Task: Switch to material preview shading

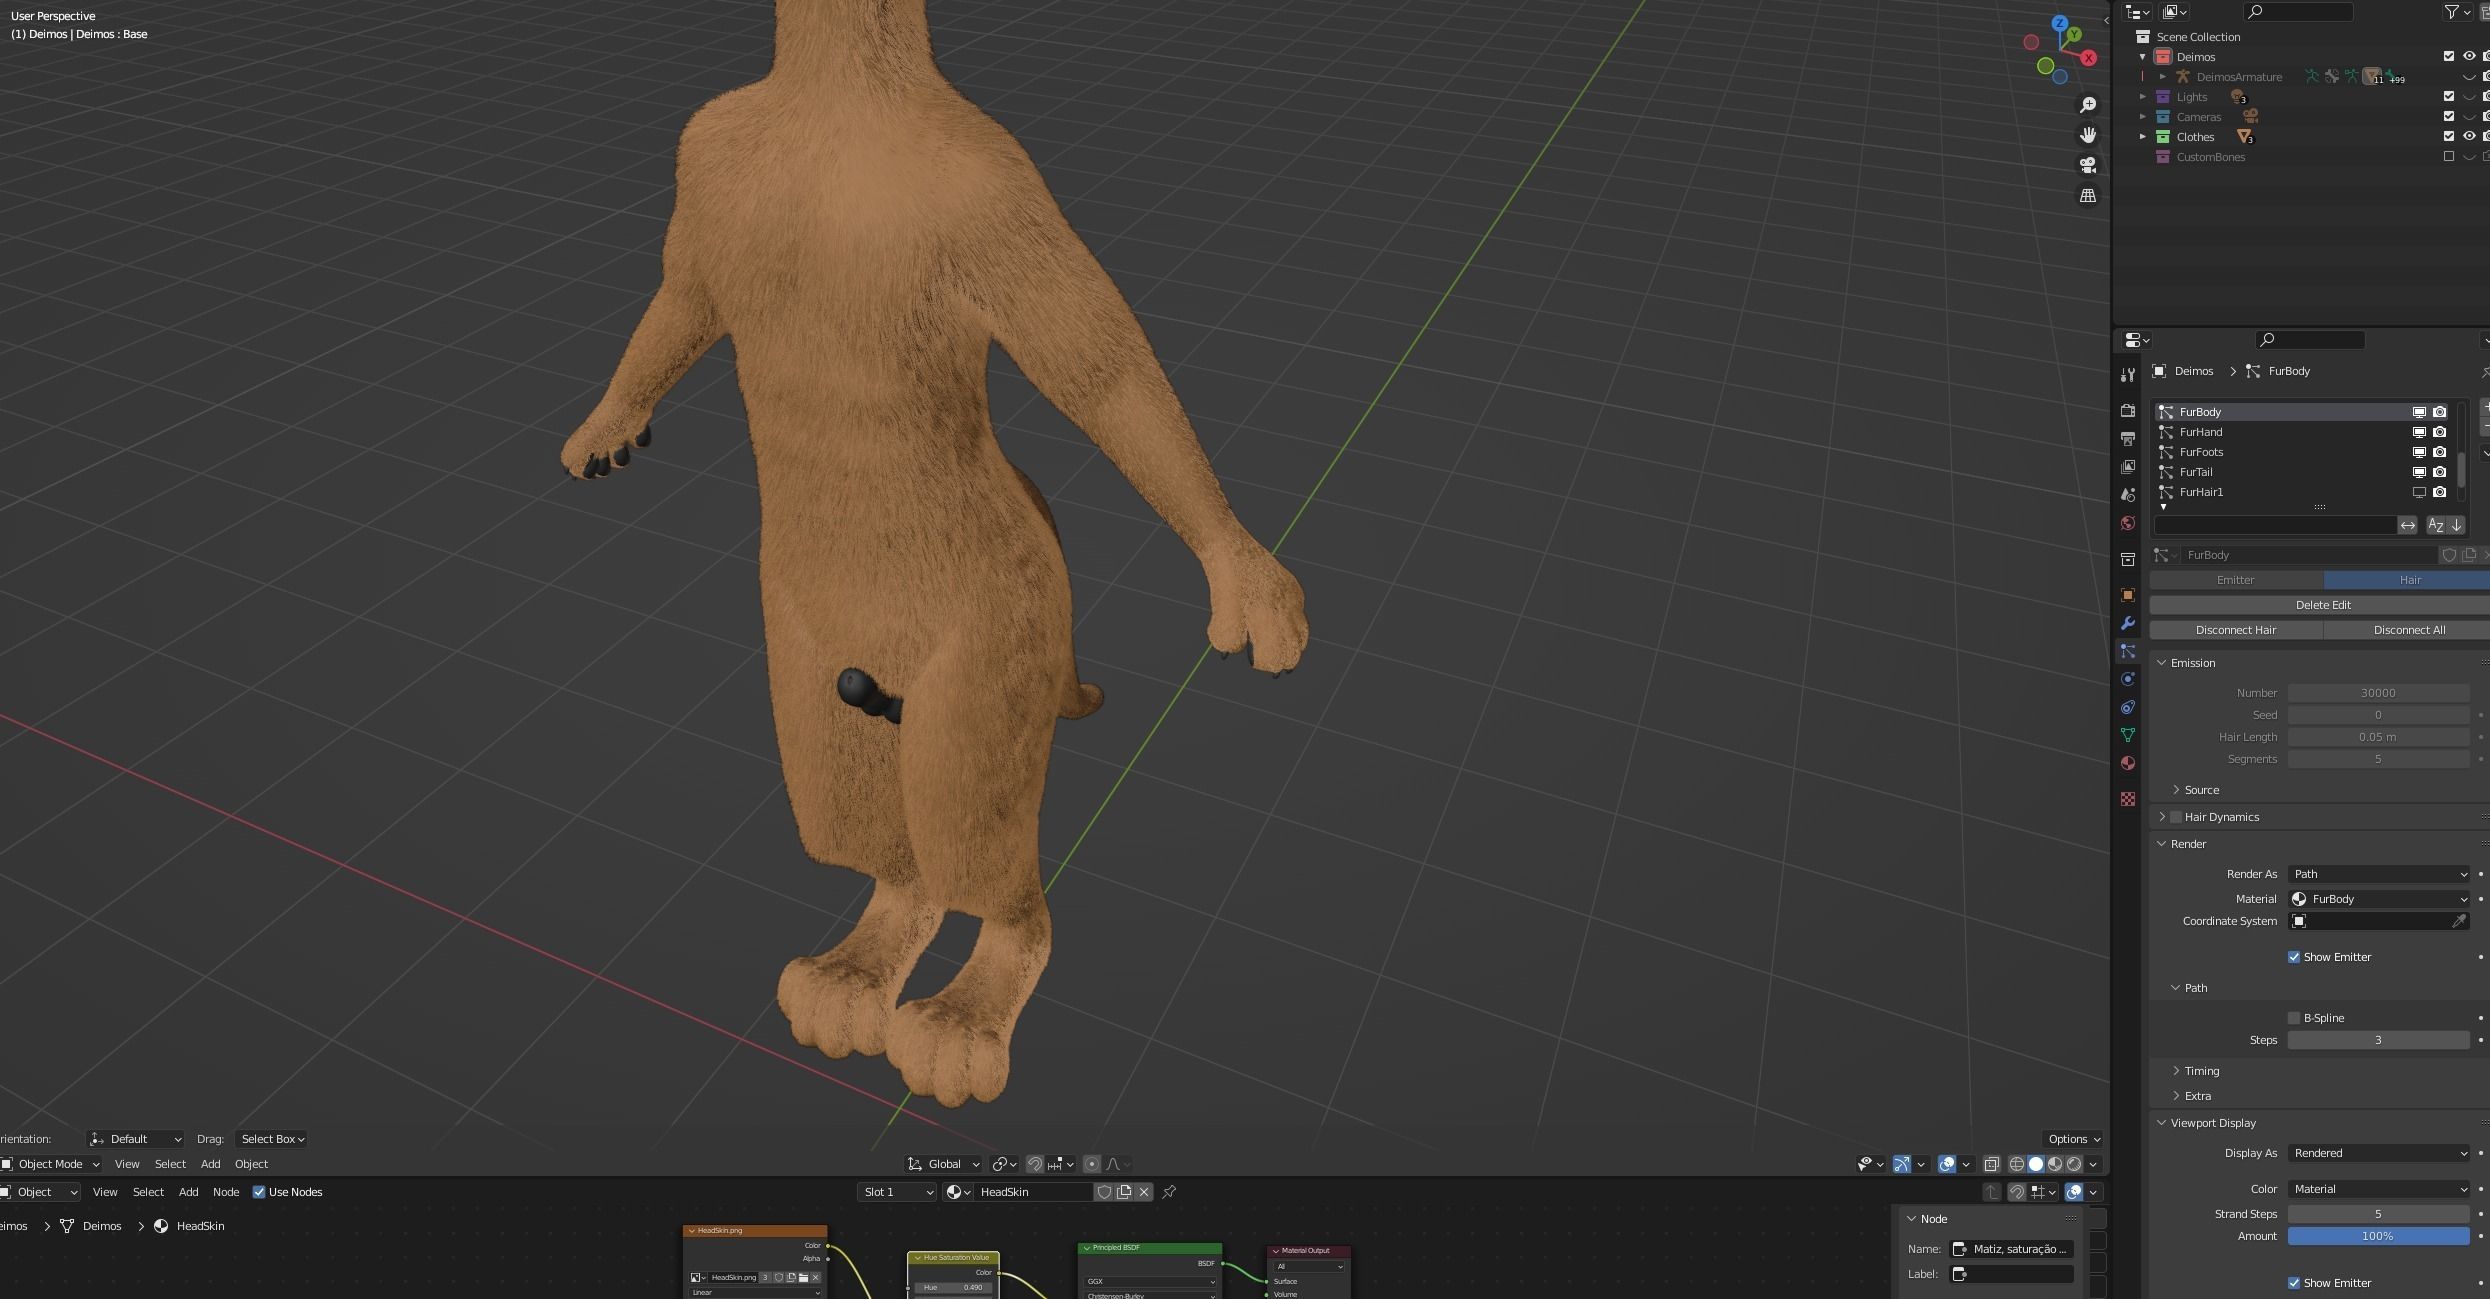Action: 2054,1164
